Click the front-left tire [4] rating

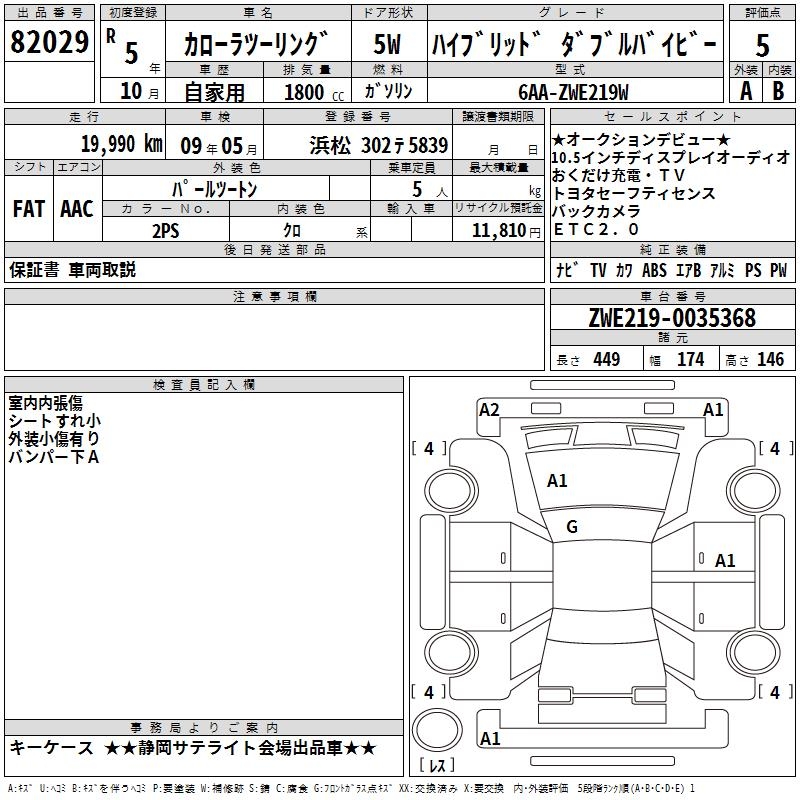click(429, 449)
